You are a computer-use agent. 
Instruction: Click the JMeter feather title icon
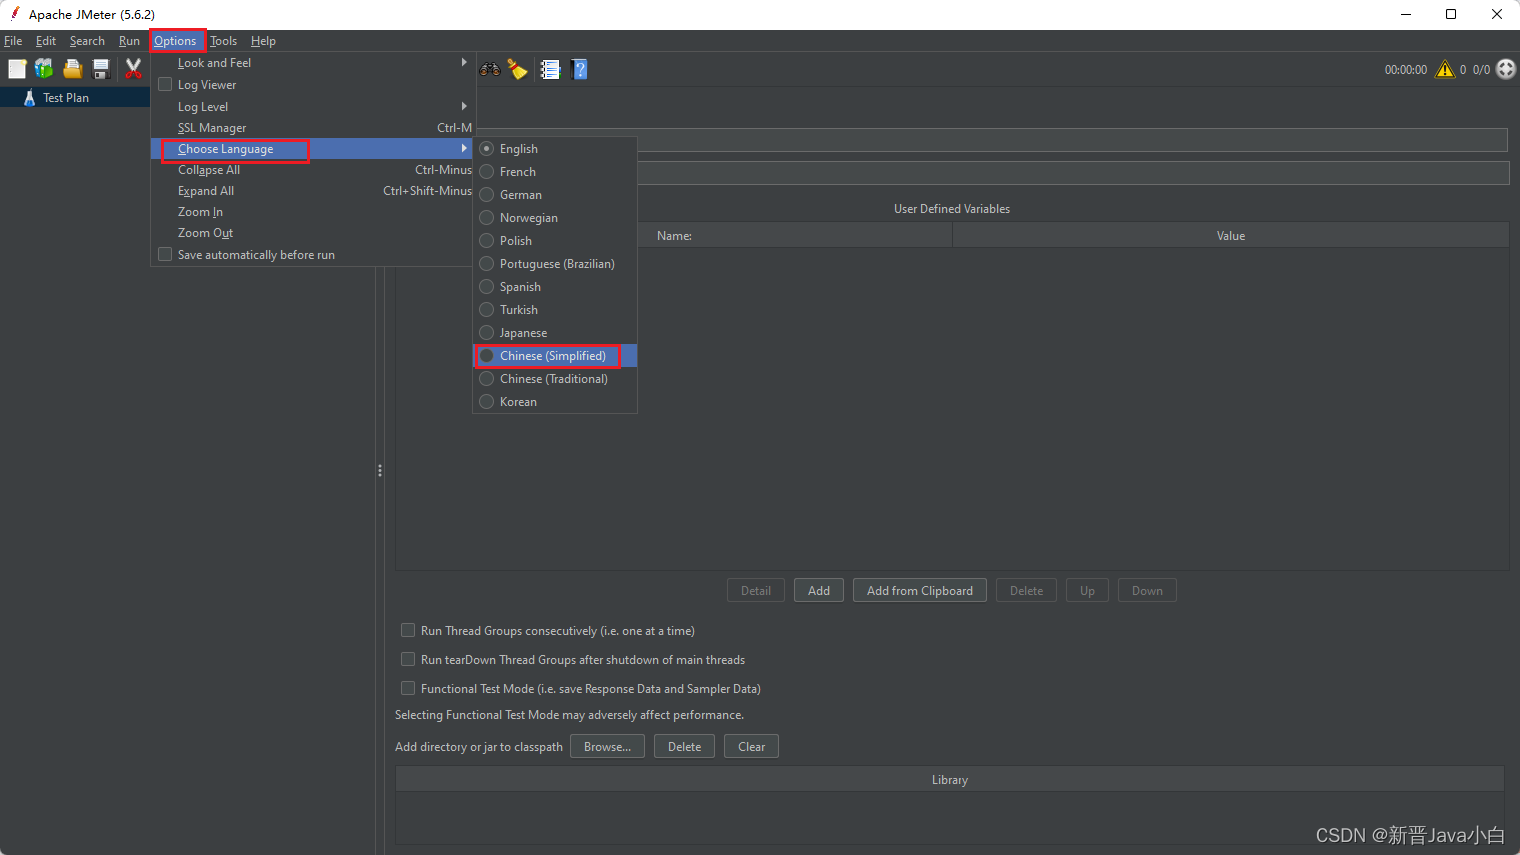pyautogui.click(x=15, y=14)
